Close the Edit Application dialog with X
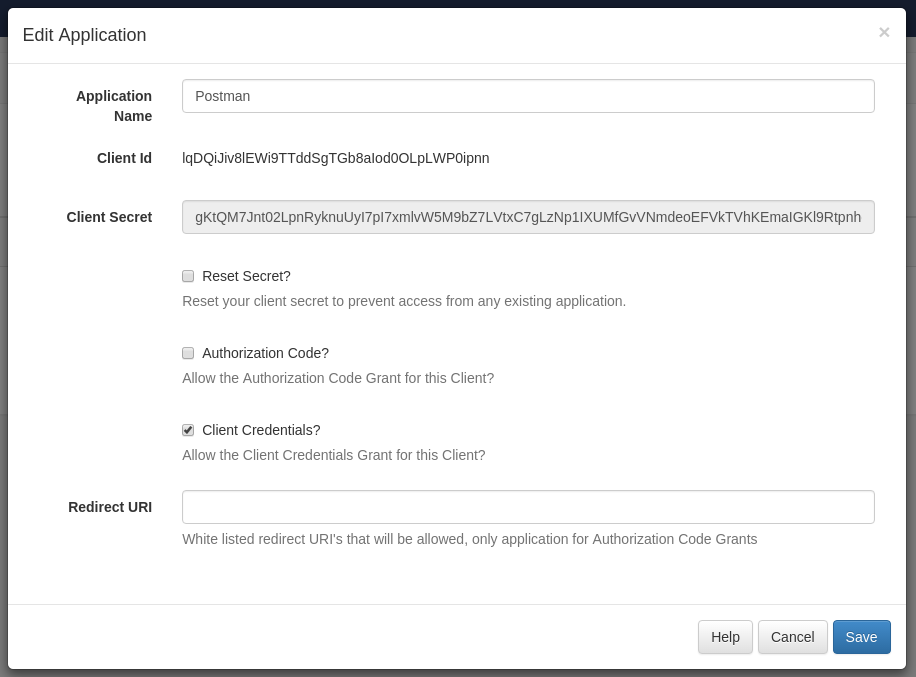Image resolution: width=916 pixels, height=677 pixels. tap(884, 32)
